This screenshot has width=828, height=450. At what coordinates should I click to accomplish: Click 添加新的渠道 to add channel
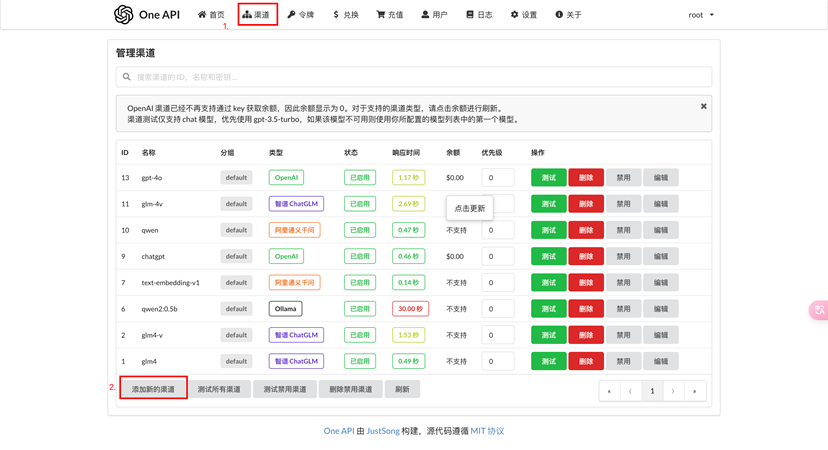[x=153, y=389]
